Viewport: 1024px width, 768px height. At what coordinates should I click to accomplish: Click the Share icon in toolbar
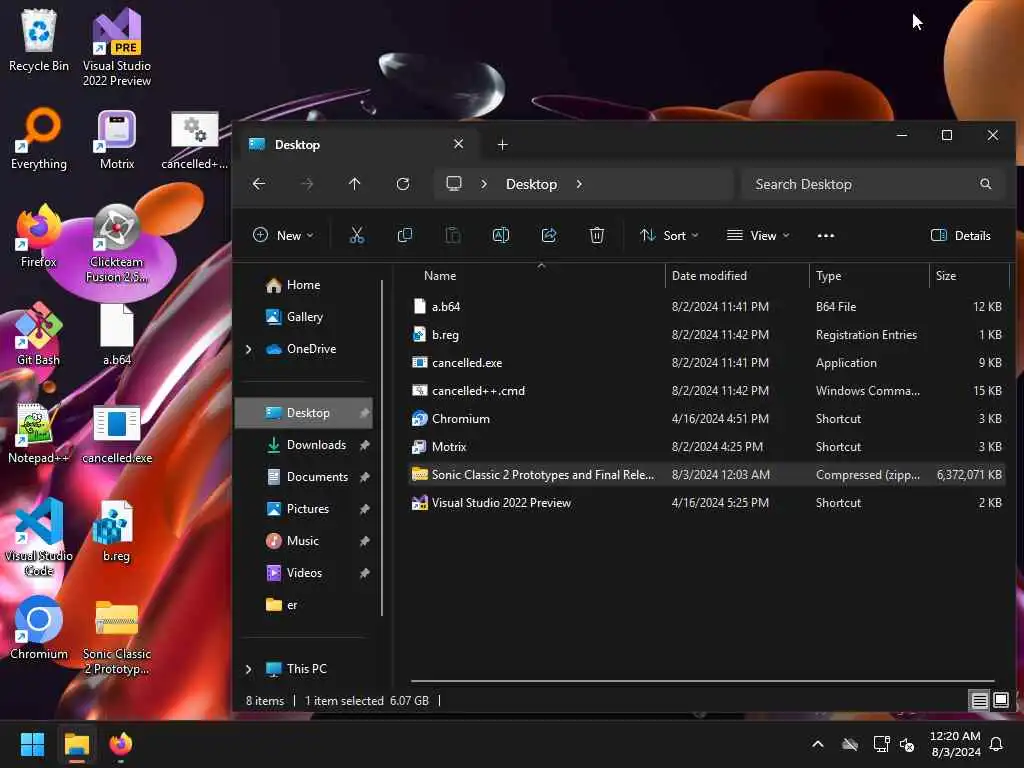(549, 235)
